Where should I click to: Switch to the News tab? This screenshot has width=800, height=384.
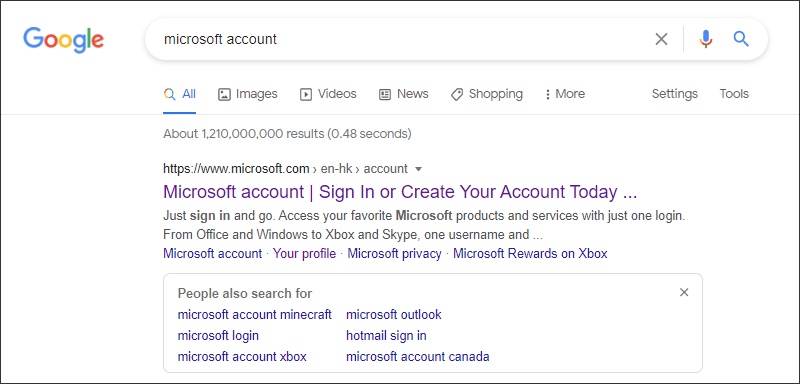point(404,94)
